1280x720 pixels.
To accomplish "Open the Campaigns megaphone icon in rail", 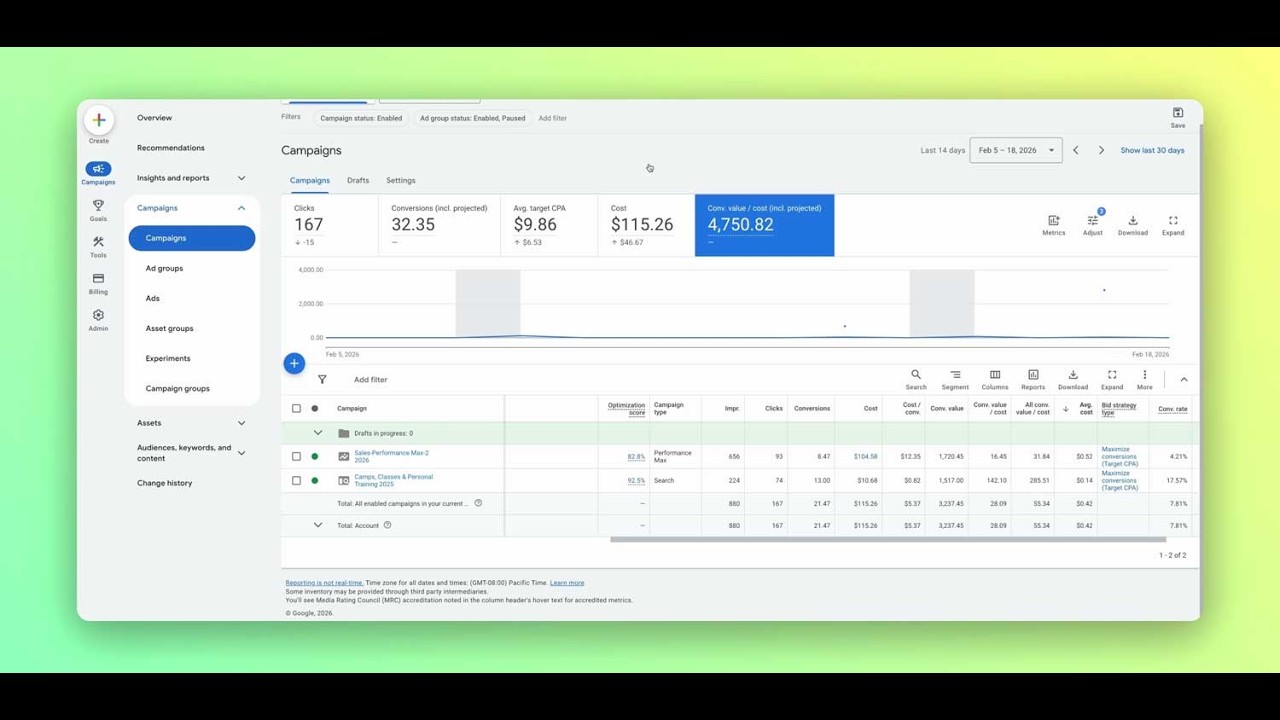I will pos(98,169).
